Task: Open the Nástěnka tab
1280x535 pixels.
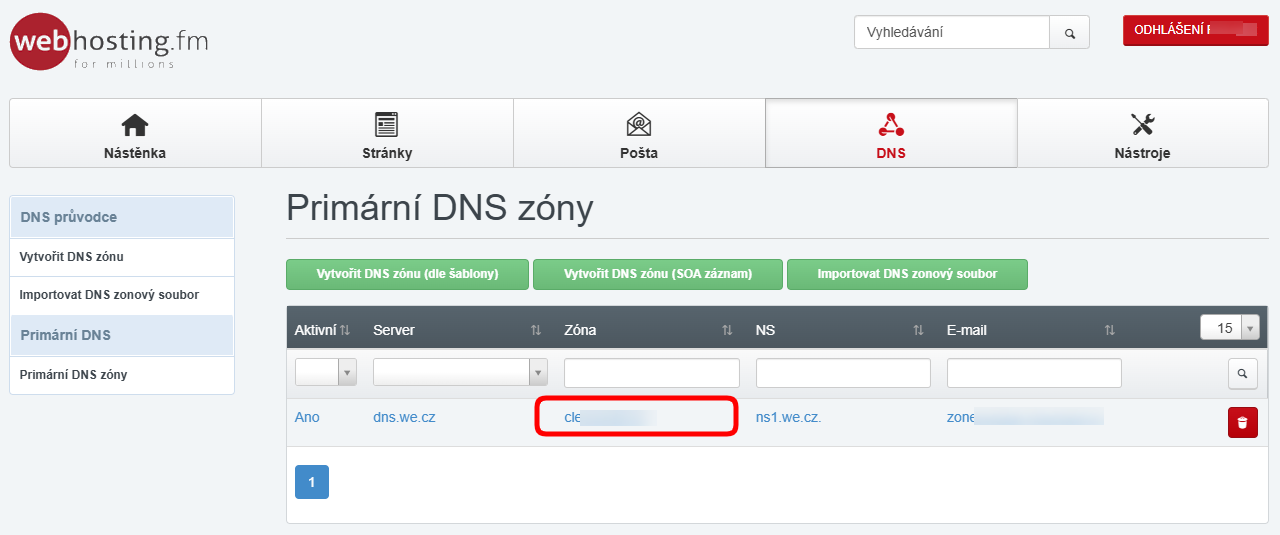Action: pyautogui.click(x=135, y=133)
